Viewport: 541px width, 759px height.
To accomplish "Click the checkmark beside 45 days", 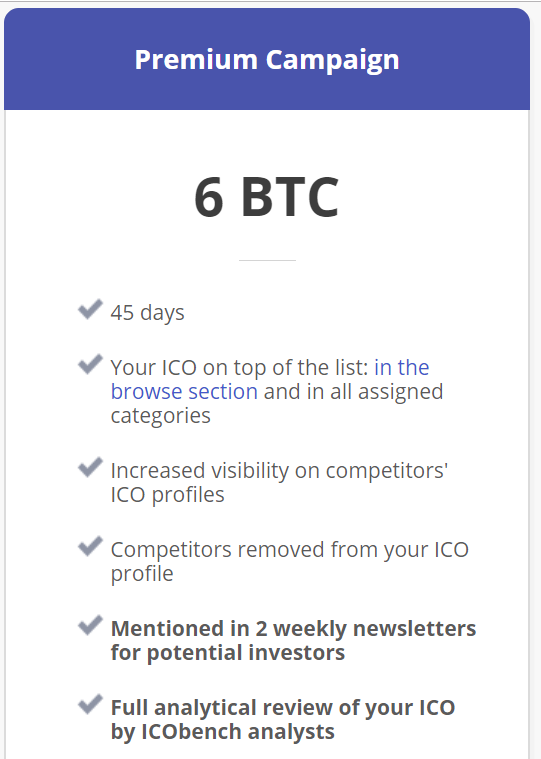I will coord(90,309).
